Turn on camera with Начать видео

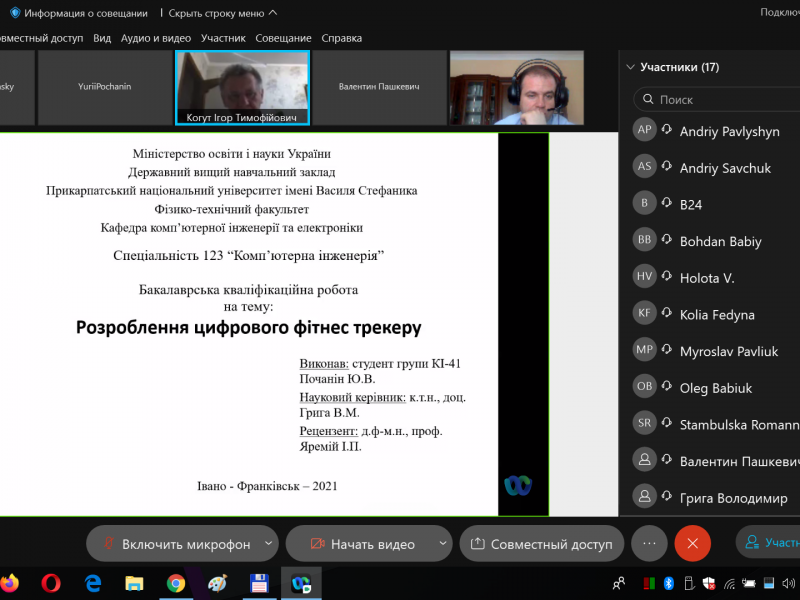click(x=362, y=544)
